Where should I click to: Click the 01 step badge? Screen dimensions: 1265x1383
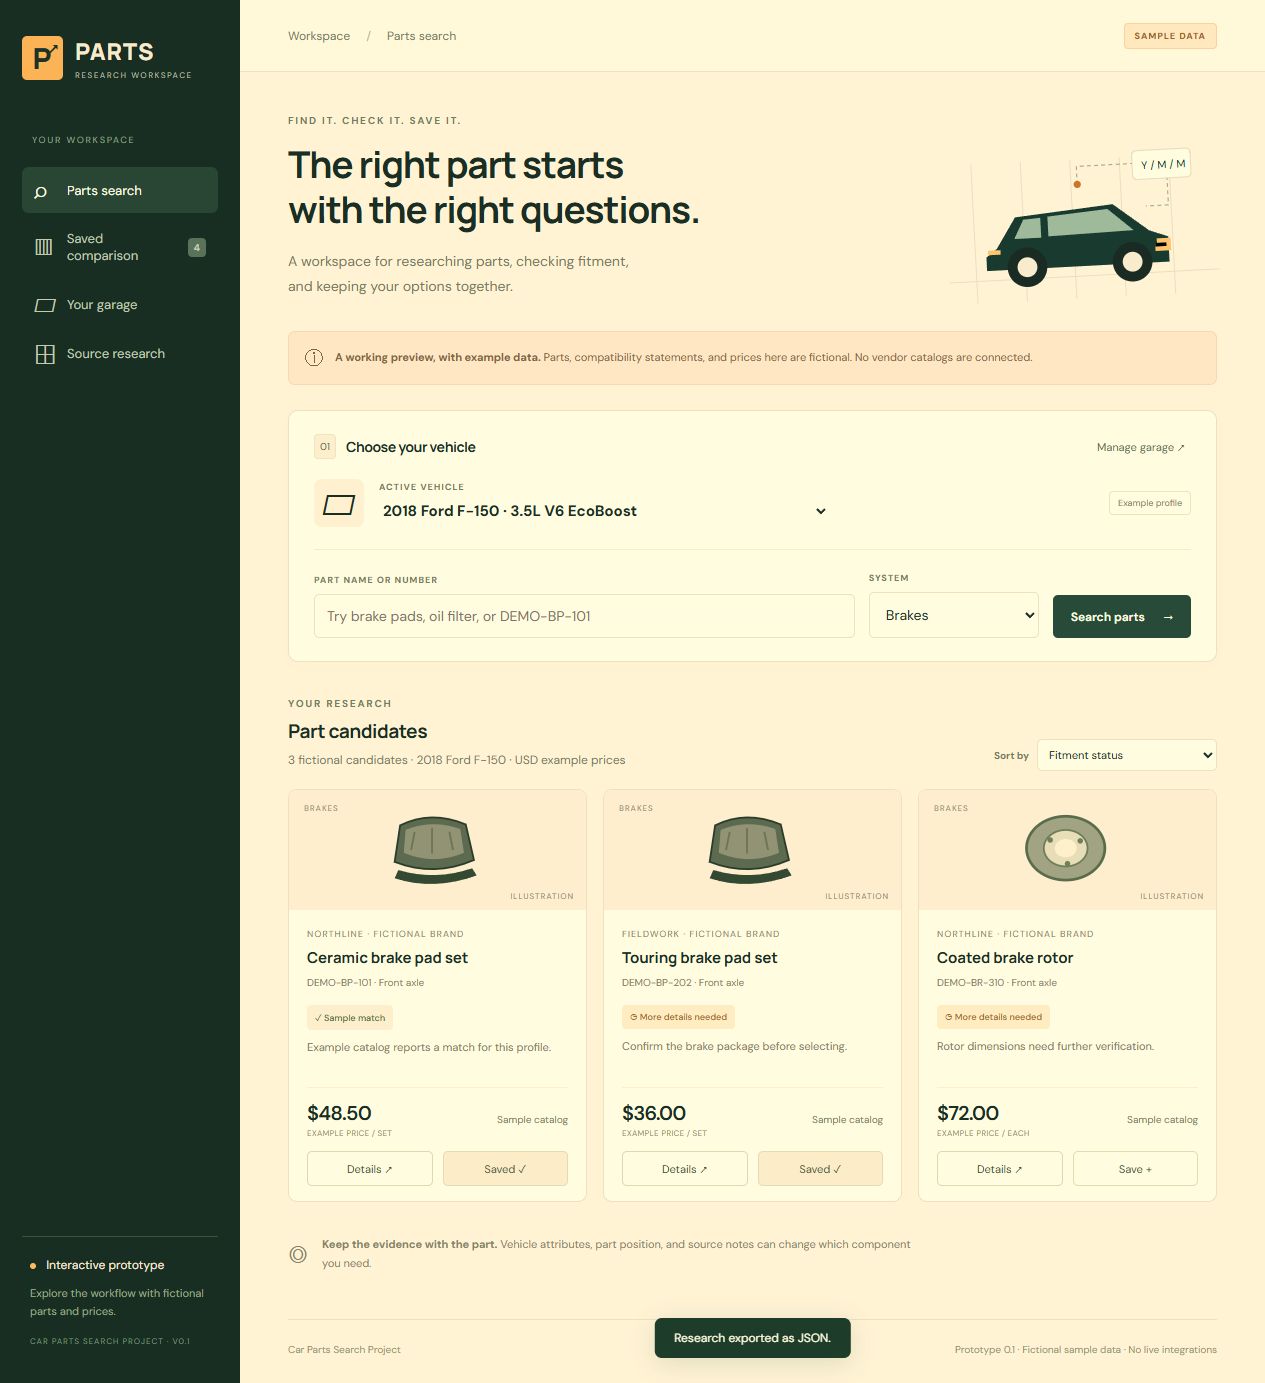pyautogui.click(x=325, y=447)
